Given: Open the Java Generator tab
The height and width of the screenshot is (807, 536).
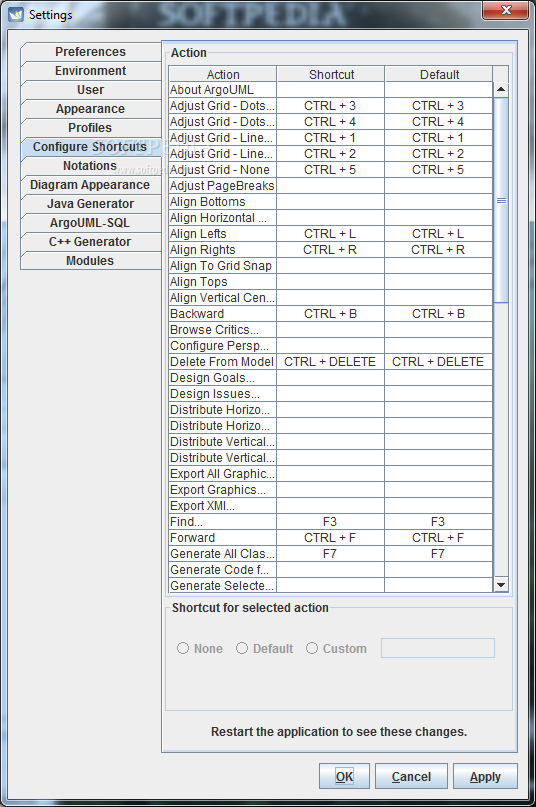Looking at the screenshot, I should click(91, 204).
